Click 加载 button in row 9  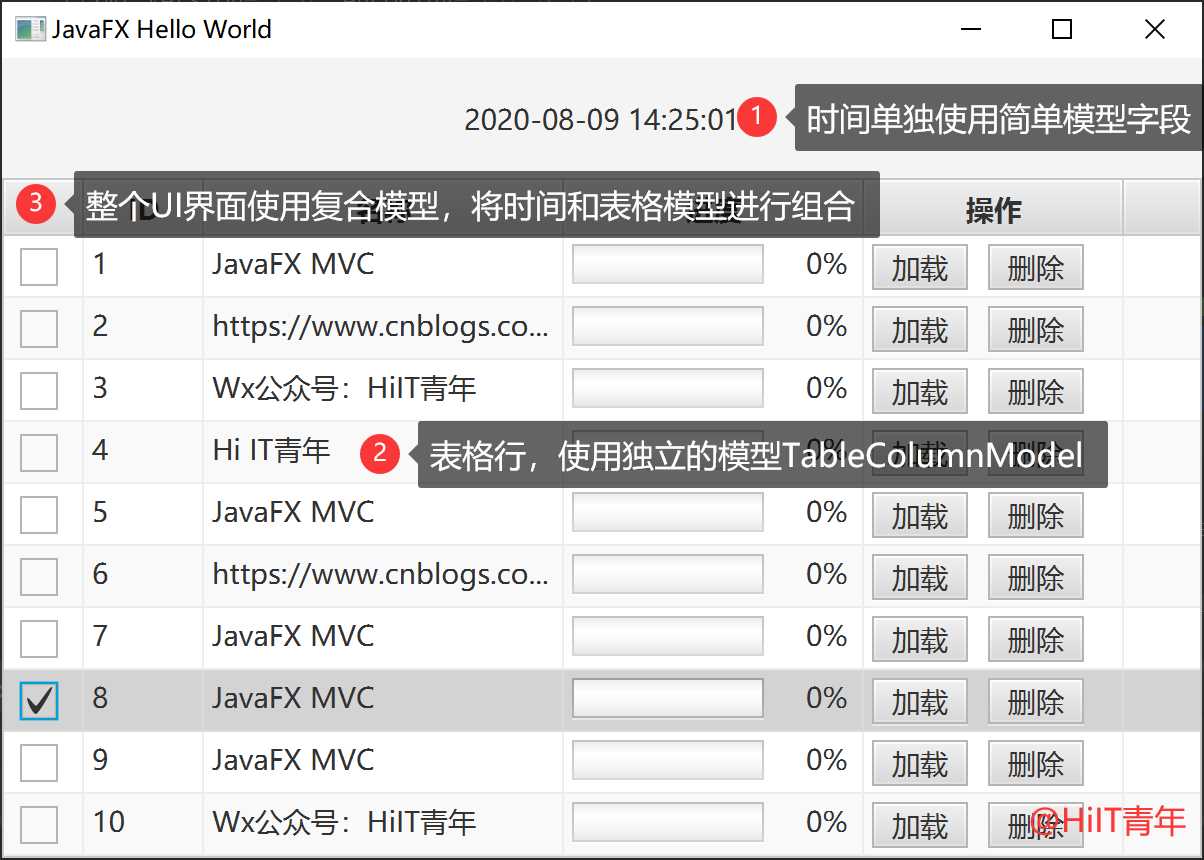tap(919, 764)
